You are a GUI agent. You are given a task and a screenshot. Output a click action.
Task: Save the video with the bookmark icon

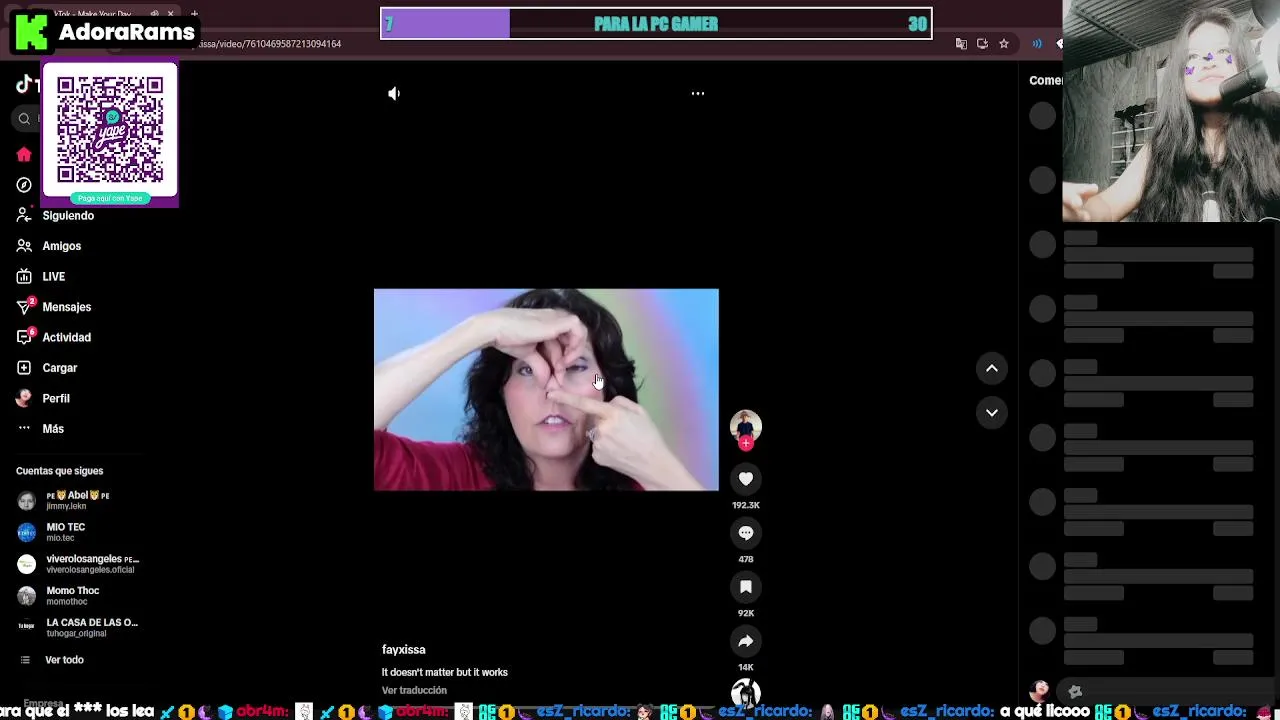pos(746,587)
